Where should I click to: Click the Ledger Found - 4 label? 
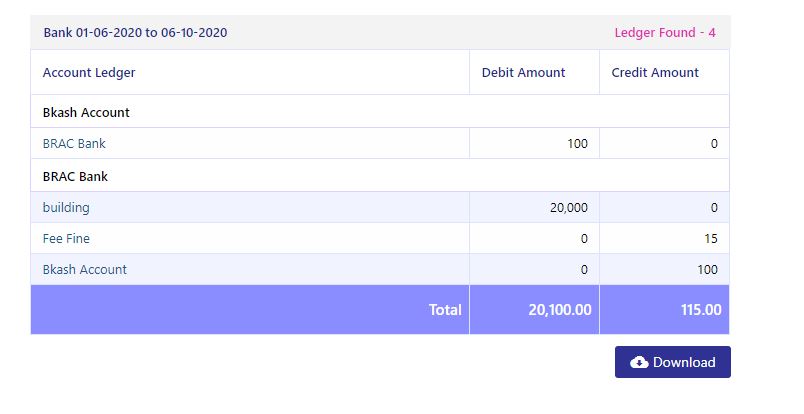(x=664, y=33)
